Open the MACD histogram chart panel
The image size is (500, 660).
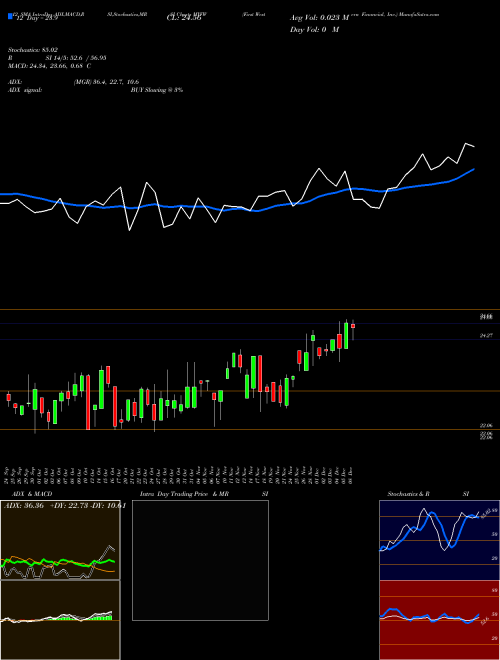[x=60, y=620]
